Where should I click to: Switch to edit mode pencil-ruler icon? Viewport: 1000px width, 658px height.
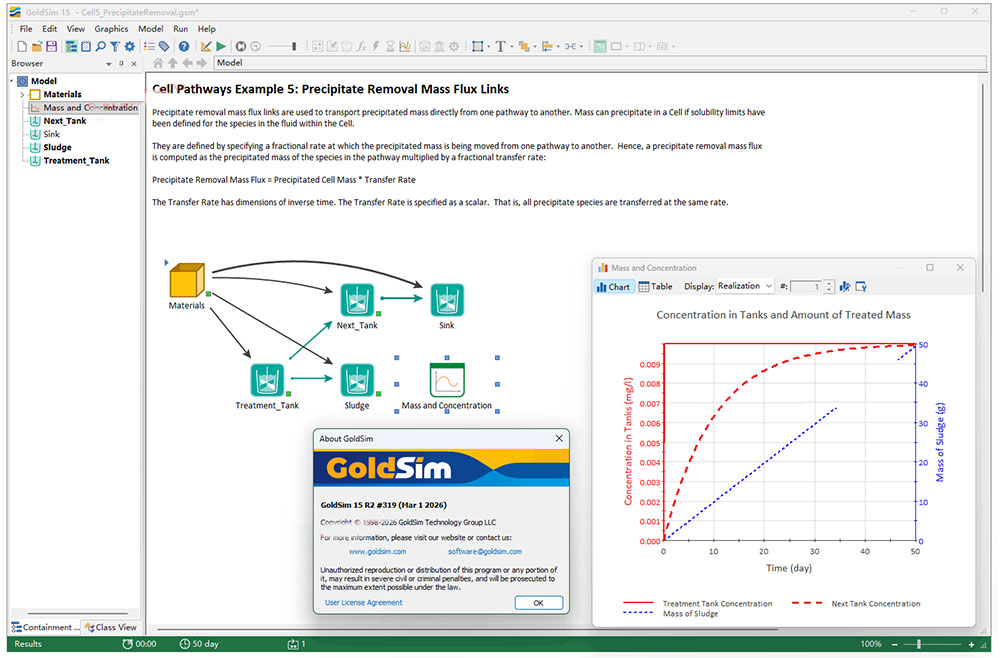[206, 46]
